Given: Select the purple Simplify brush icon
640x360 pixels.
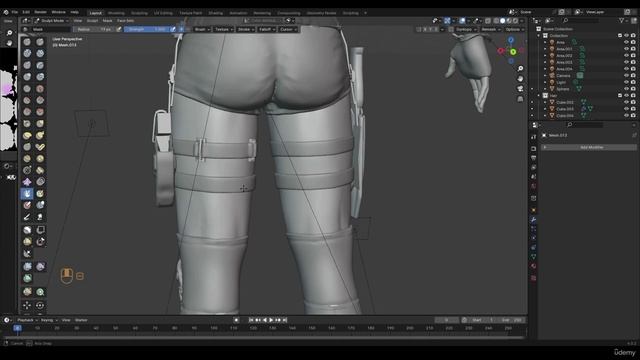Looking at the screenshot, I should click(x=27, y=182).
